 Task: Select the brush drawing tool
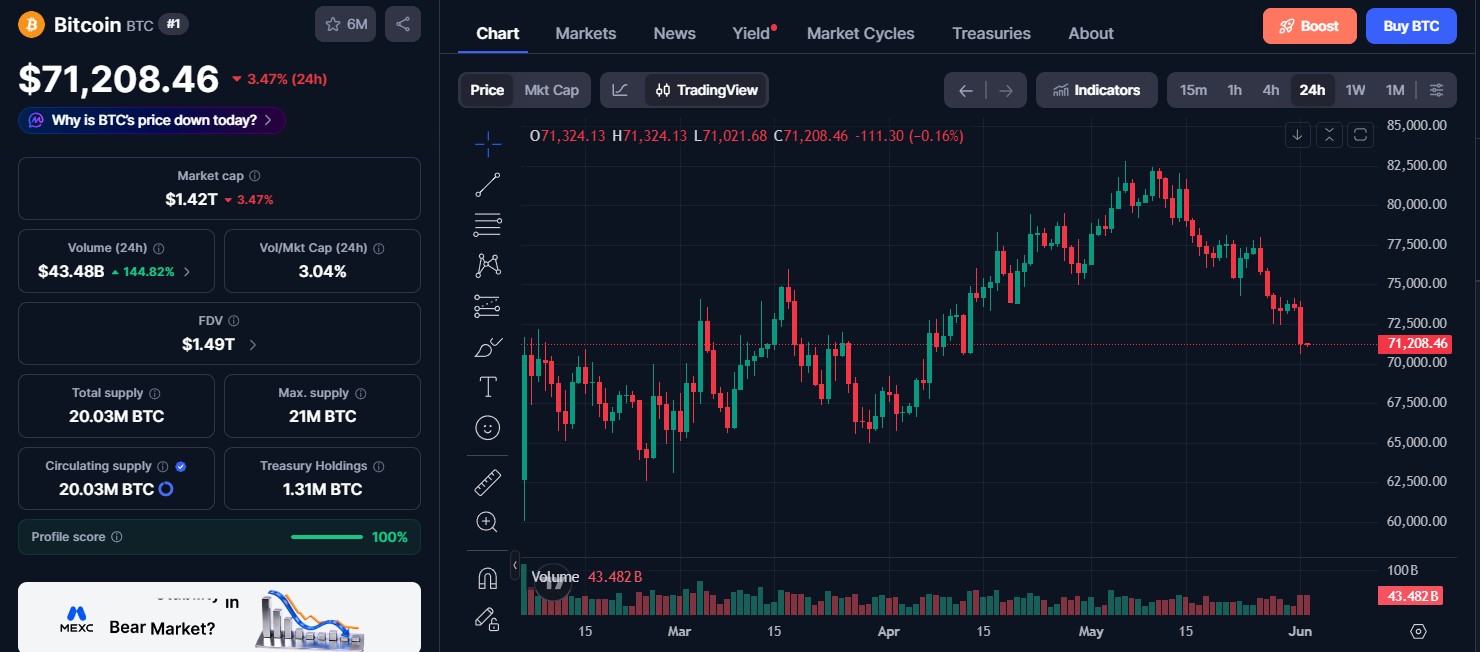[x=488, y=347]
